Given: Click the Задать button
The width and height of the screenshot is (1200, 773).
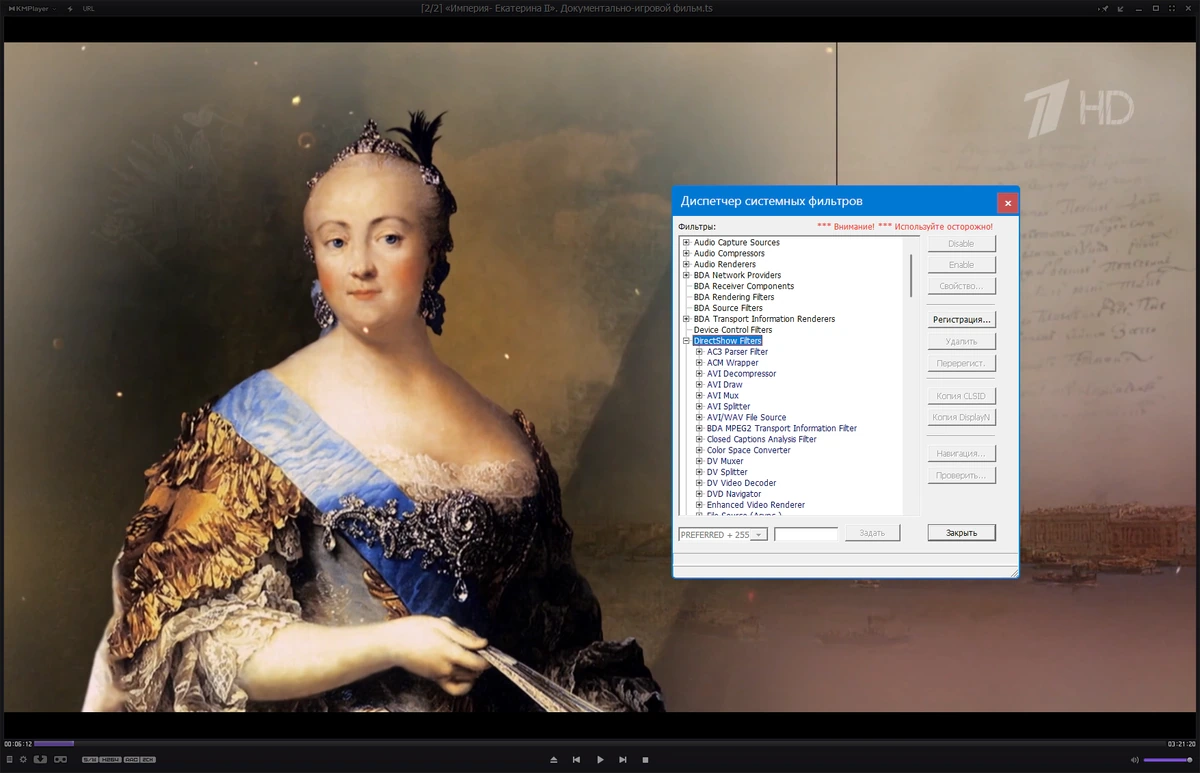Looking at the screenshot, I should [872, 533].
